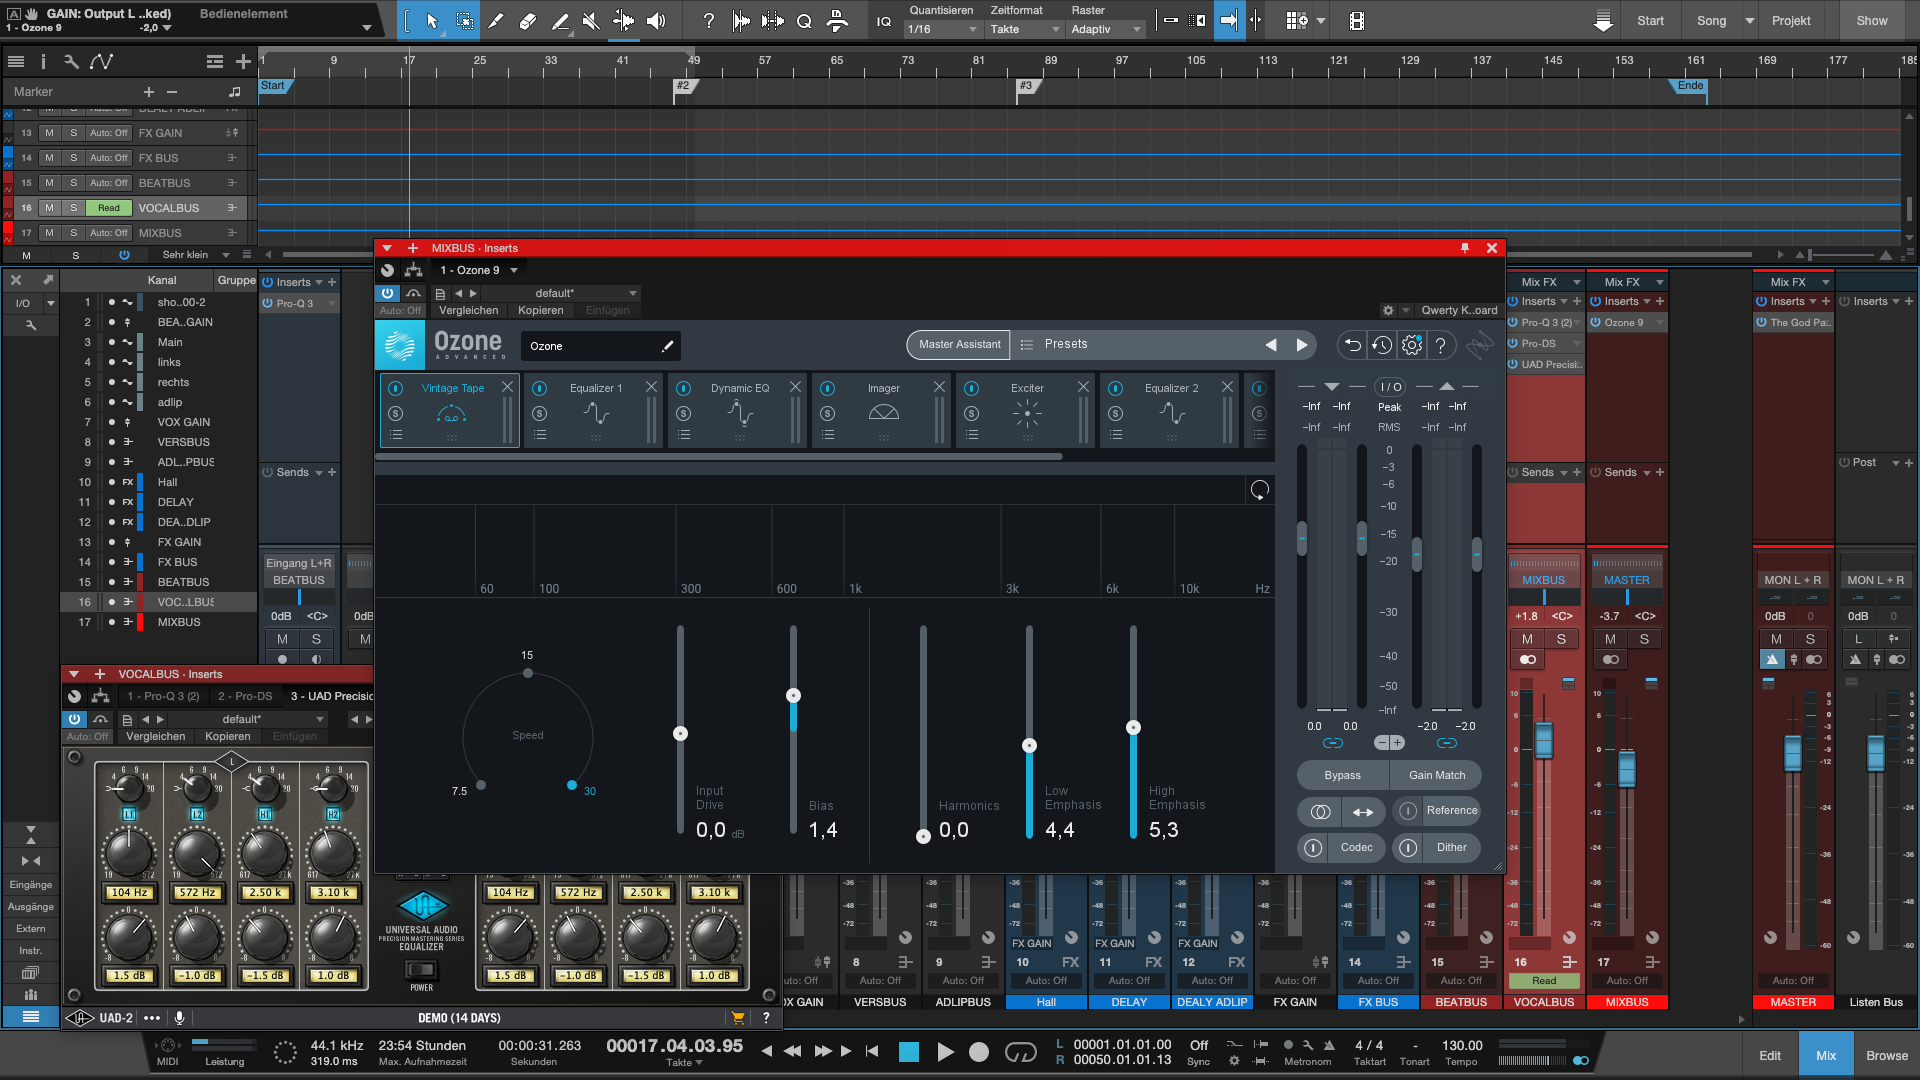The image size is (1920, 1080).
Task: Go to next Ozone preset
Action: coord(1302,345)
